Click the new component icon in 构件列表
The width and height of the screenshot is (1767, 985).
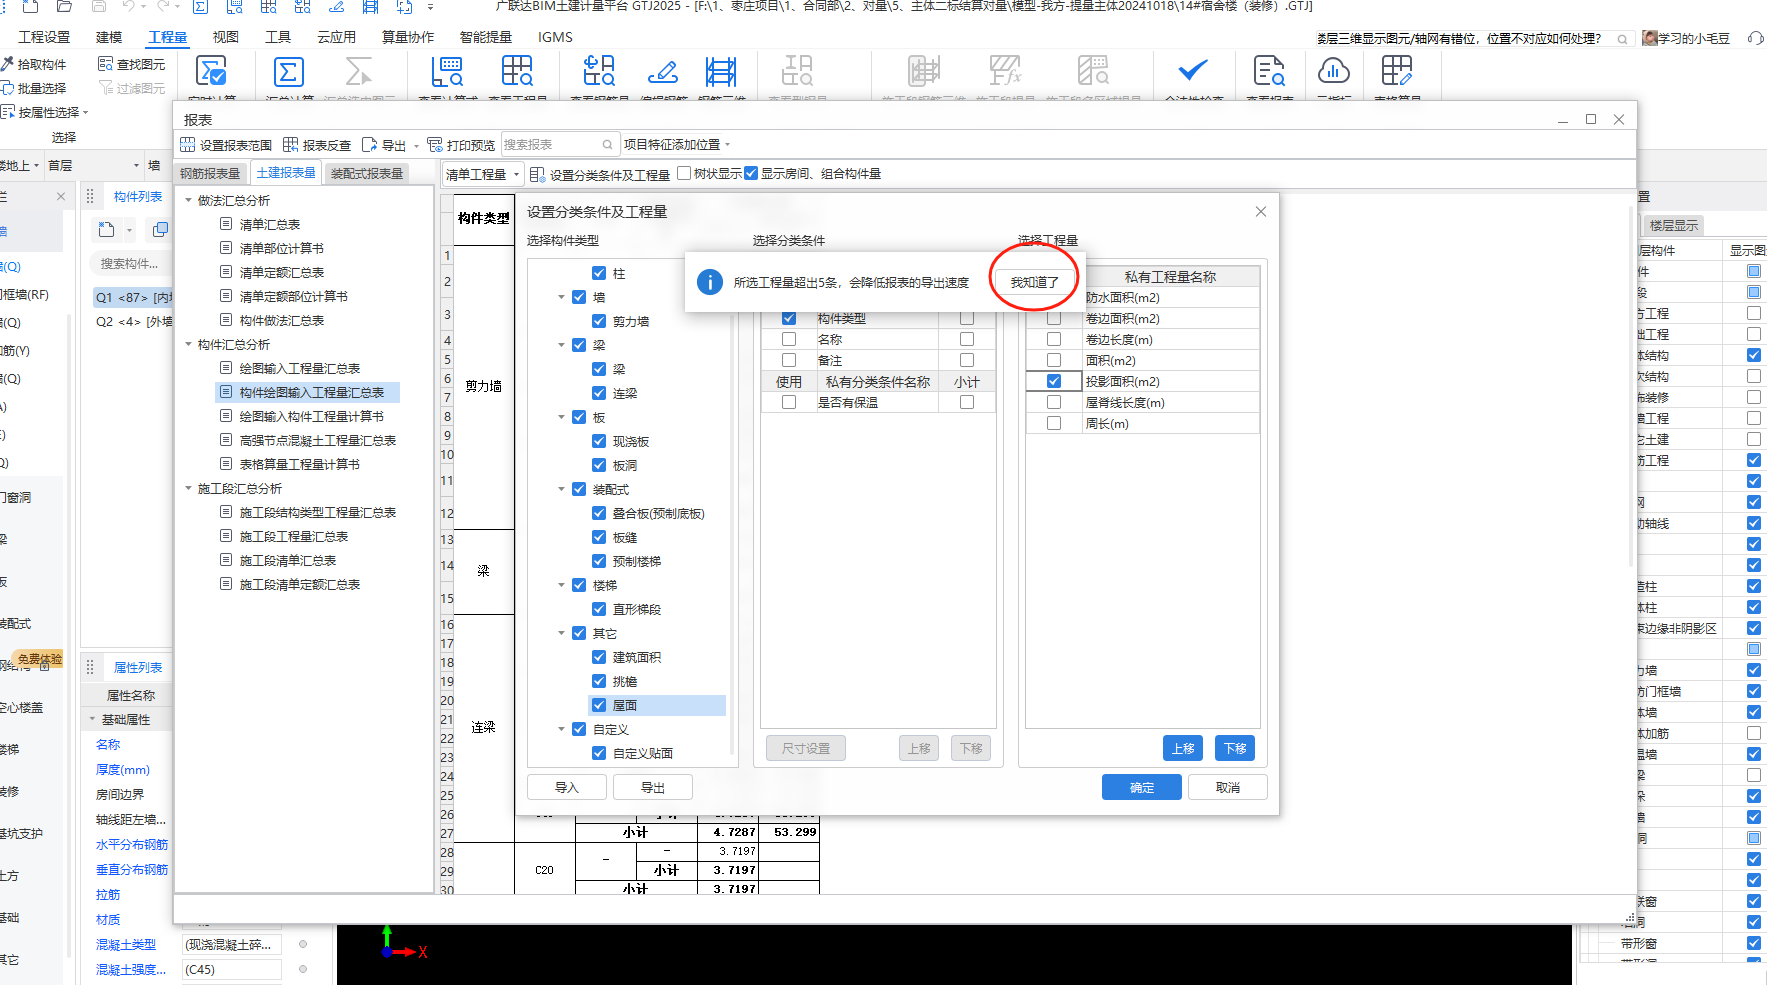pos(106,230)
